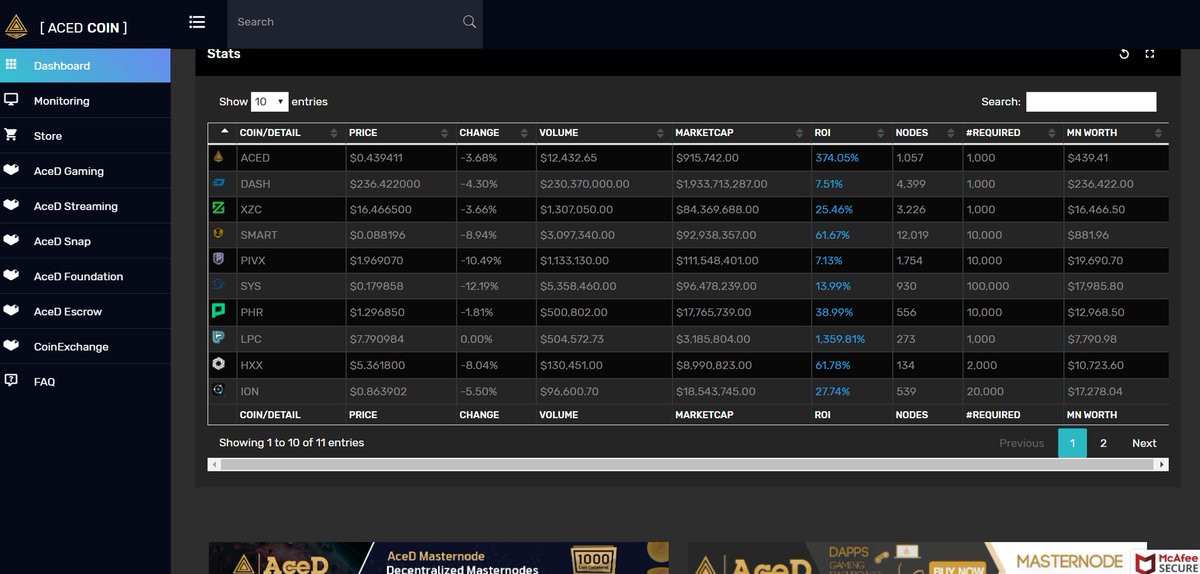Open AceD Gaming menu item
This screenshot has height=574, width=1200.
(x=85, y=170)
